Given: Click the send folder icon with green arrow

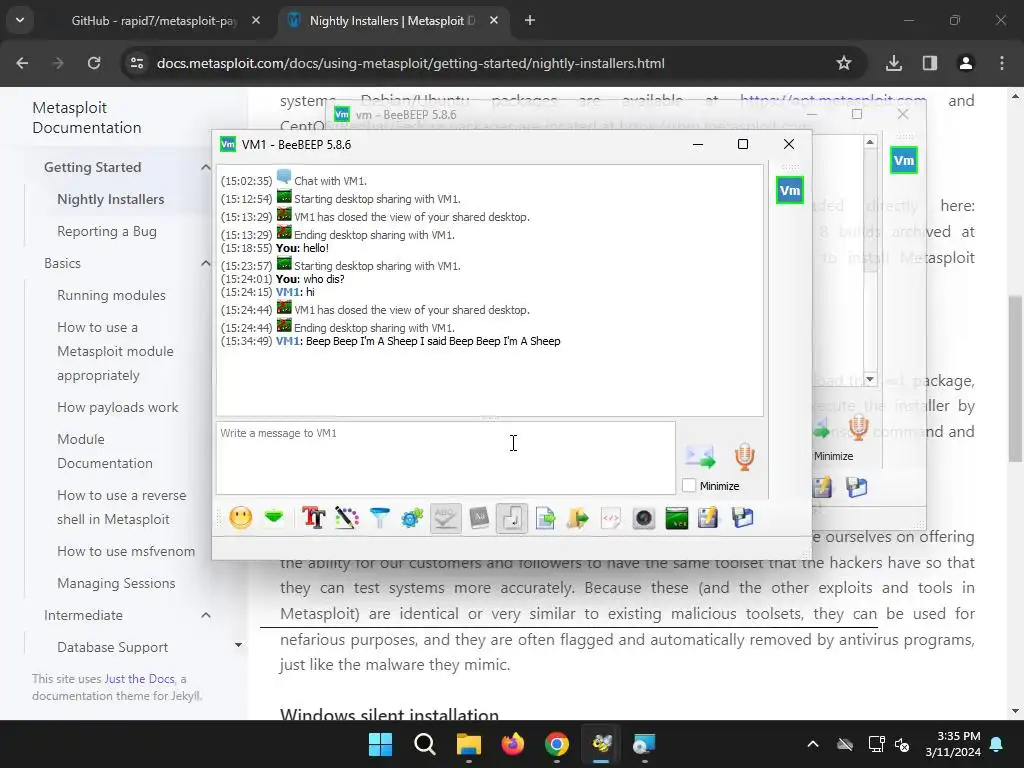Looking at the screenshot, I should coord(578,519).
